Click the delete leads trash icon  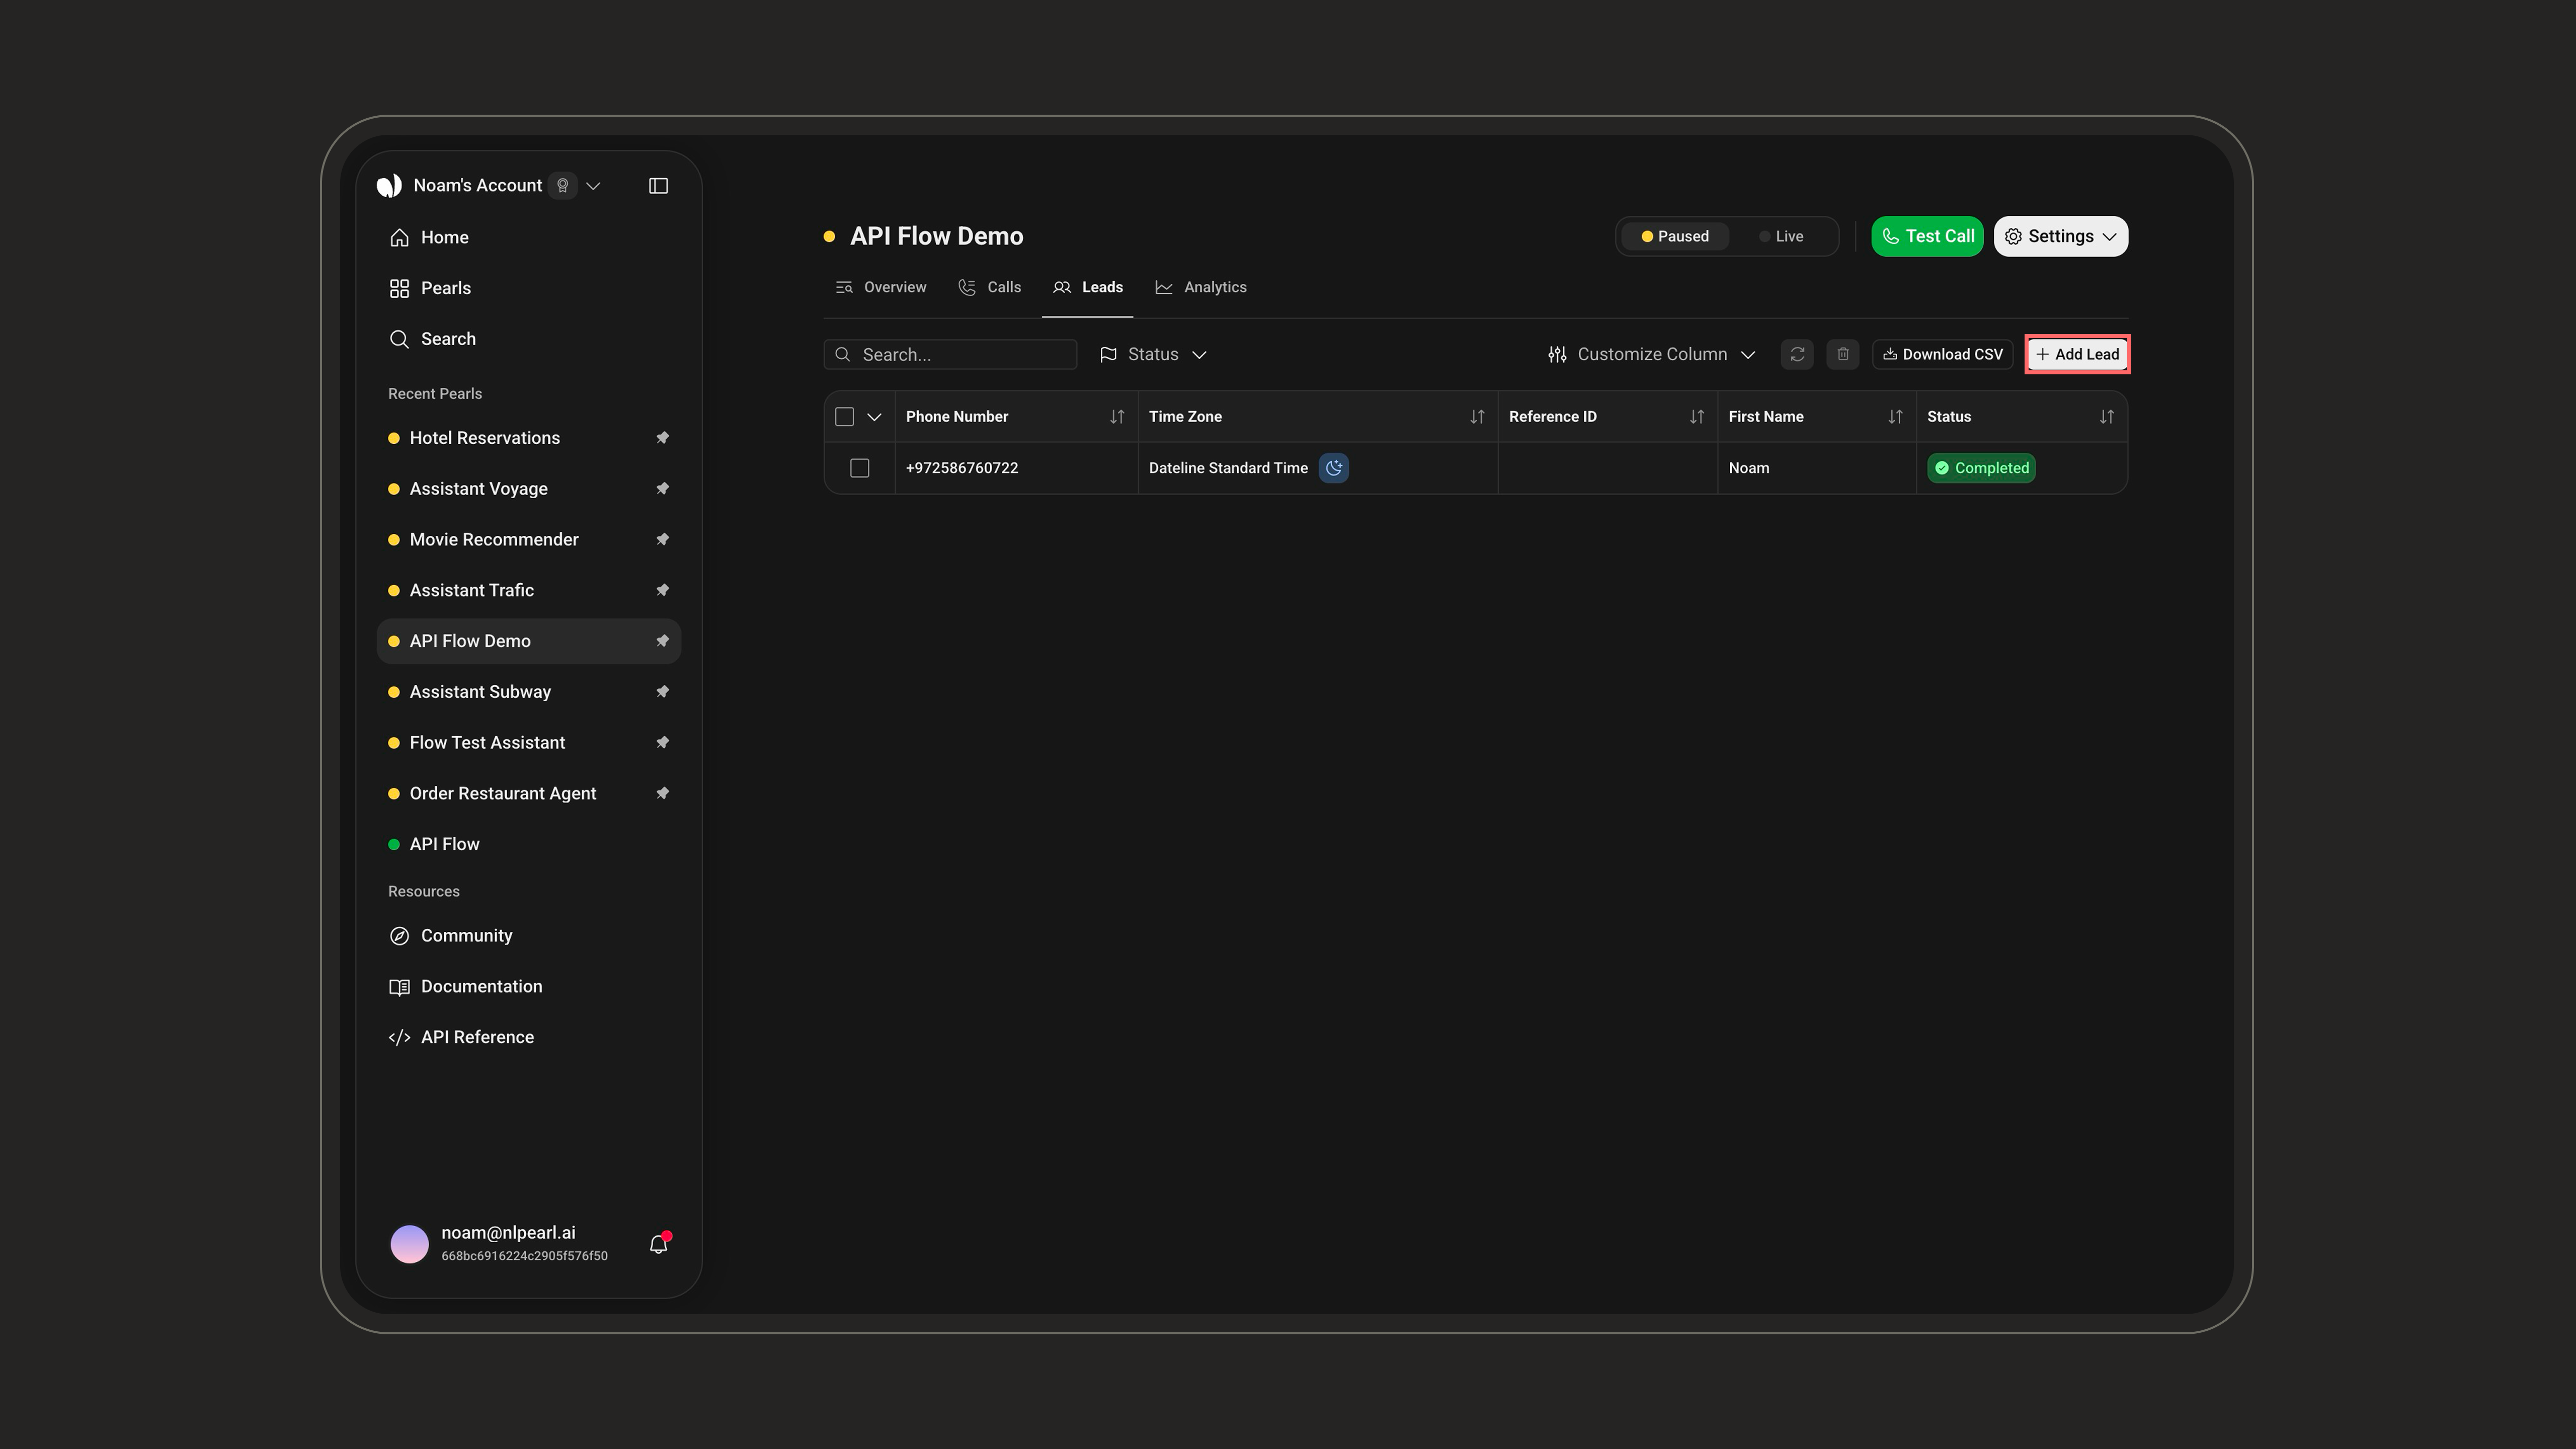[x=1843, y=354]
